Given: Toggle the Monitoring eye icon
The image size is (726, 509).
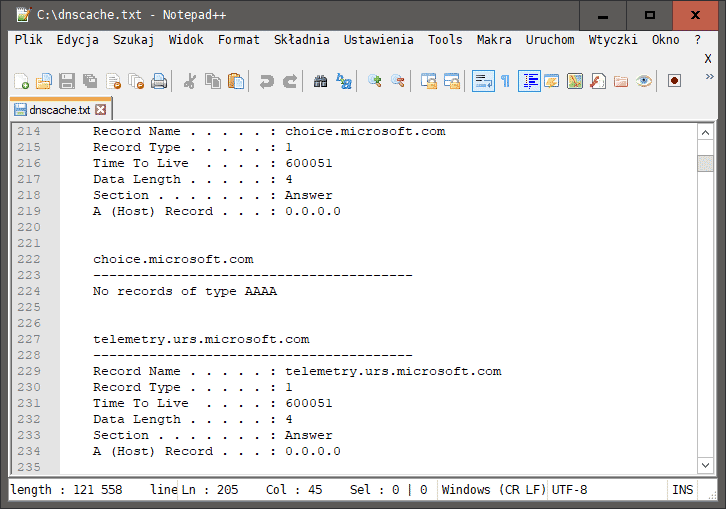Looking at the screenshot, I should click(644, 81).
